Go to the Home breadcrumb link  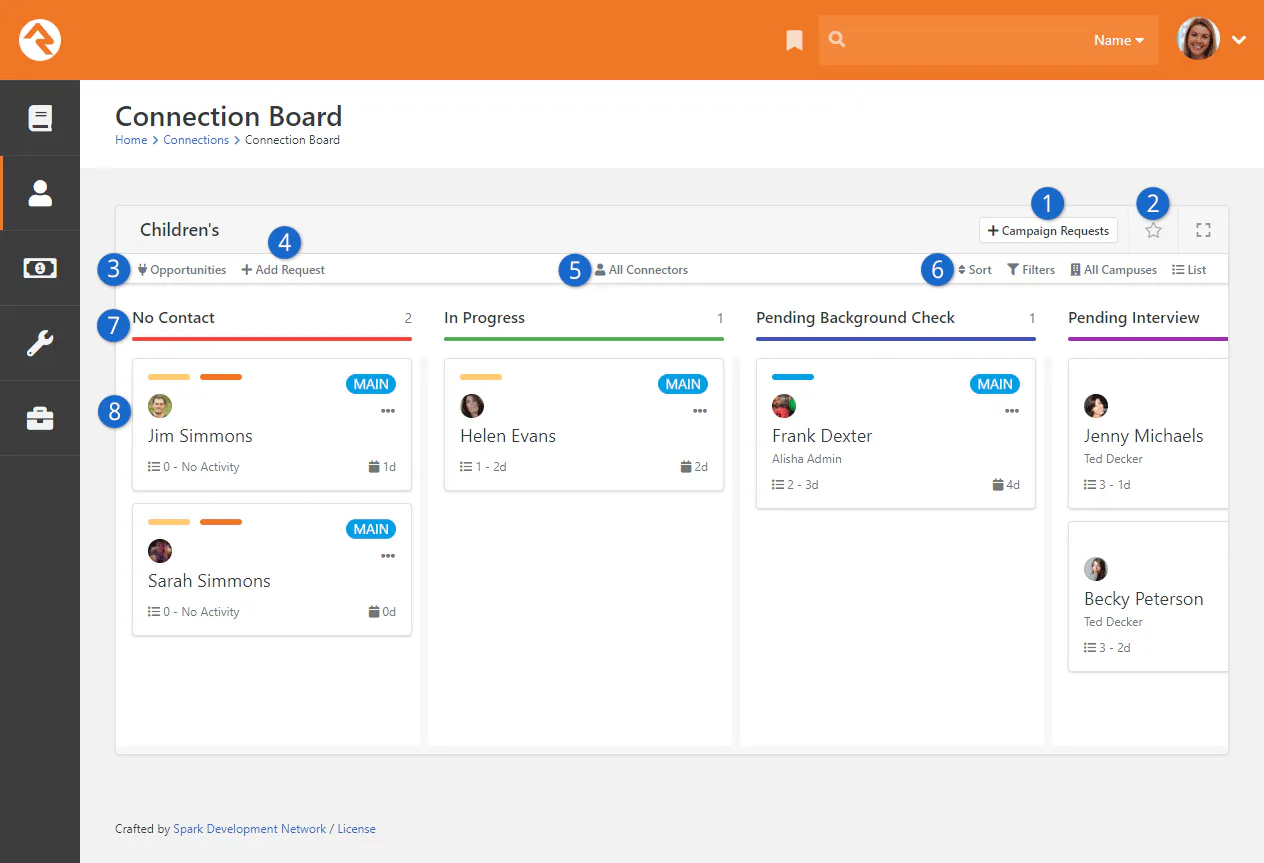pyautogui.click(x=131, y=140)
